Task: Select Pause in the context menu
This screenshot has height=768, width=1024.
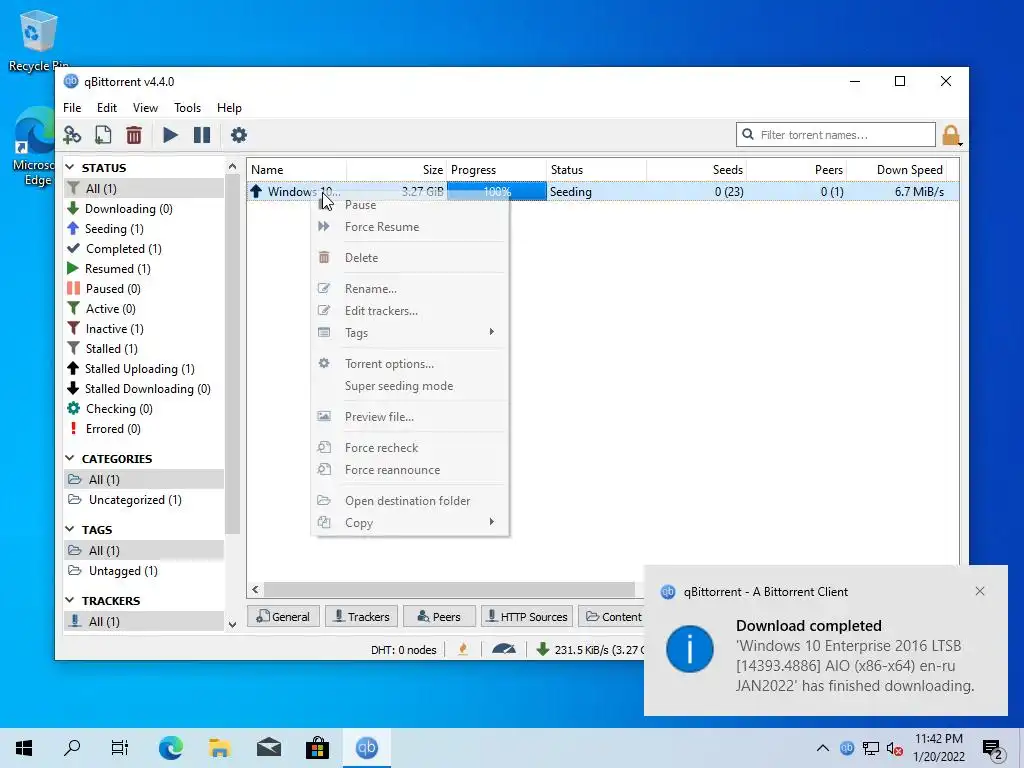Action: pyautogui.click(x=409, y=205)
